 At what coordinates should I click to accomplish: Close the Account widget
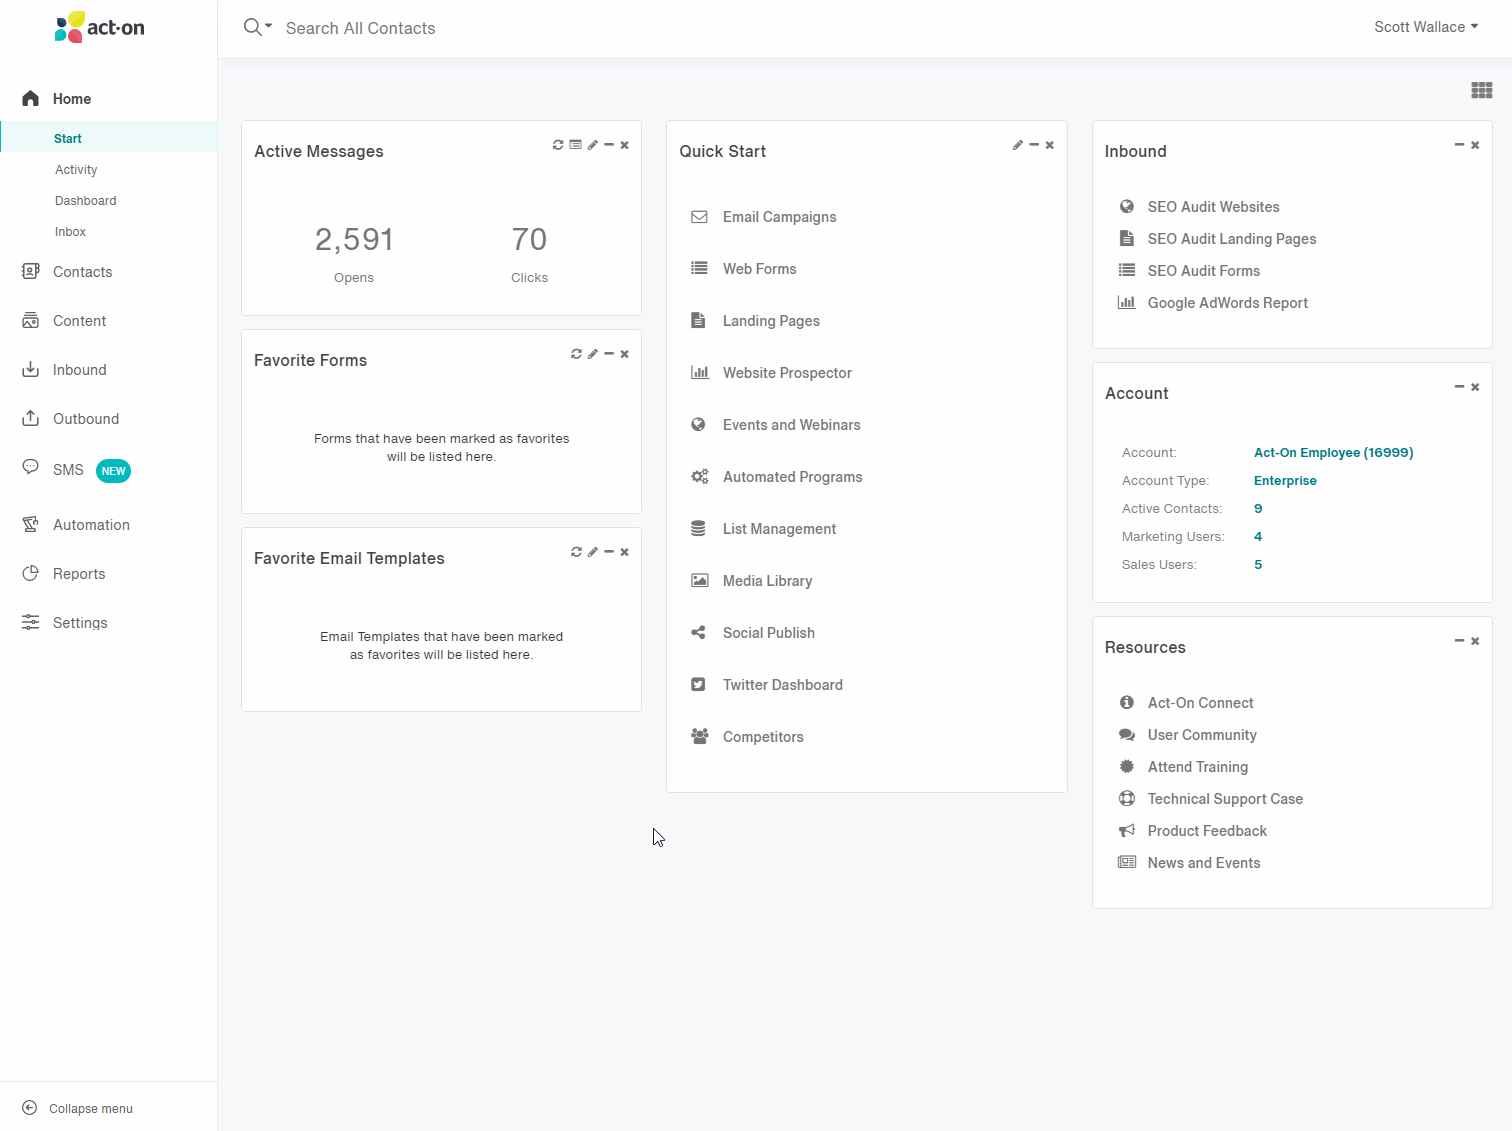(1475, 387)
